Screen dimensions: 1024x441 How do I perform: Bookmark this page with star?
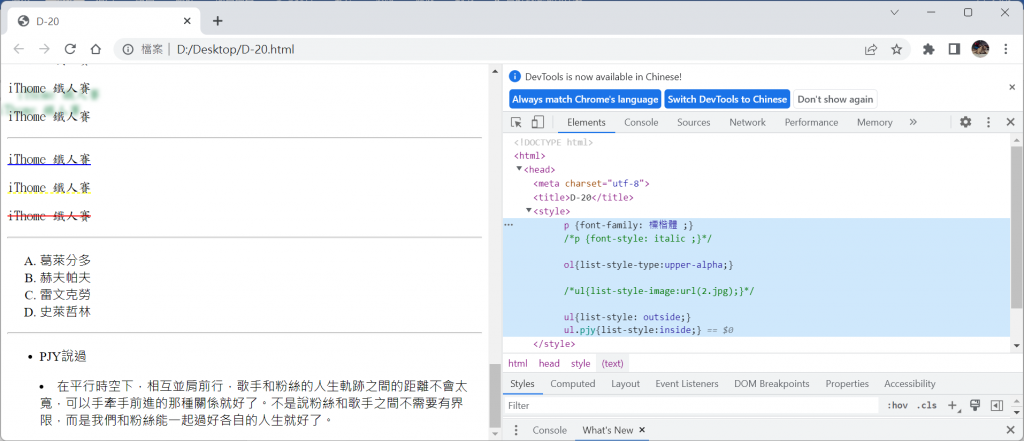point(897,49)
